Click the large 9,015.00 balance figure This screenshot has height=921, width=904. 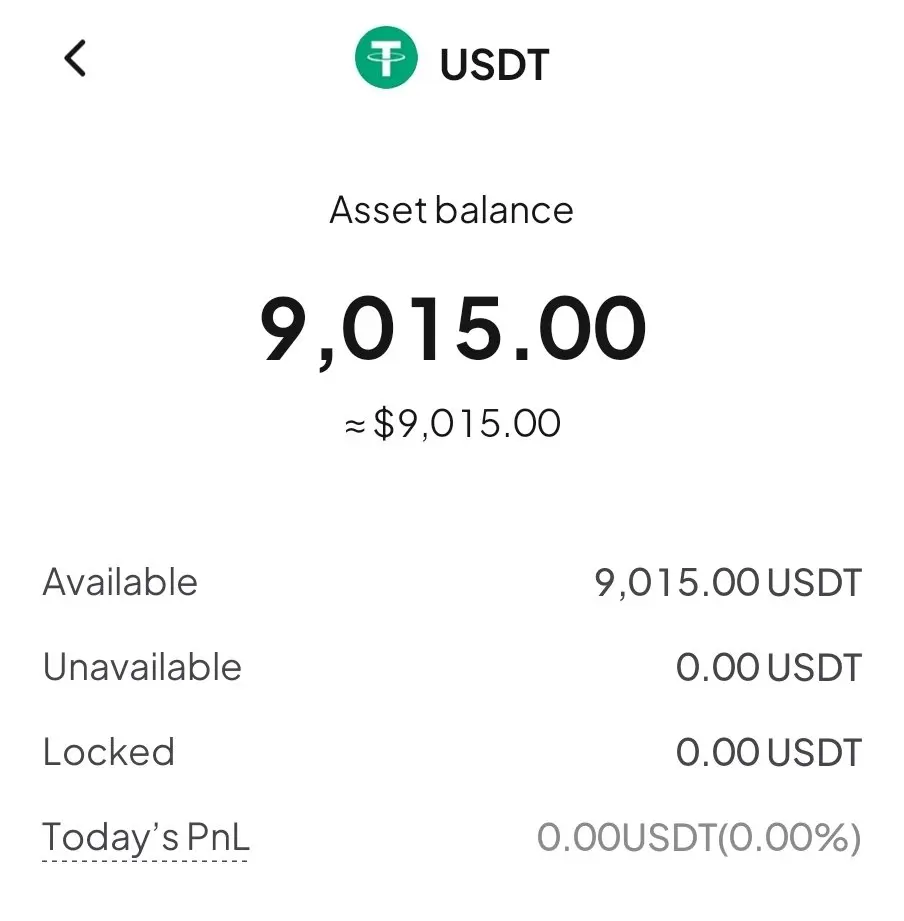(453, 328)
